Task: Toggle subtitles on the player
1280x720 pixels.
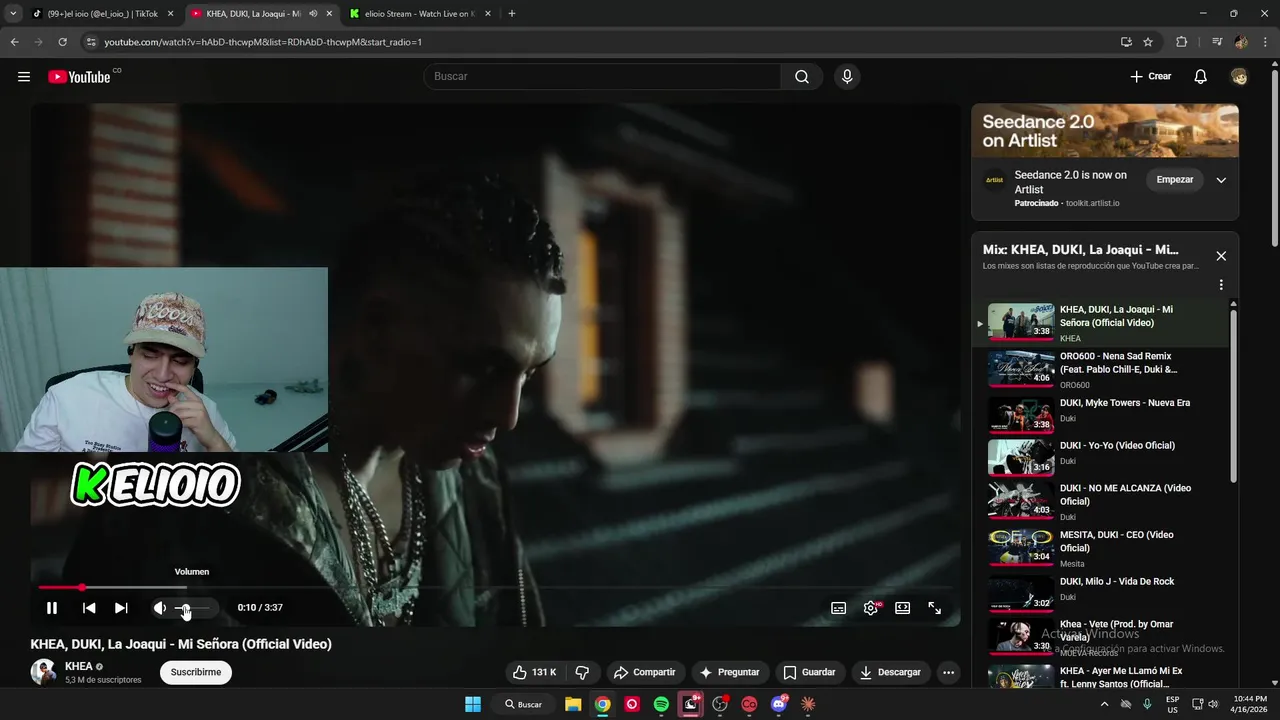Action: 839,608
